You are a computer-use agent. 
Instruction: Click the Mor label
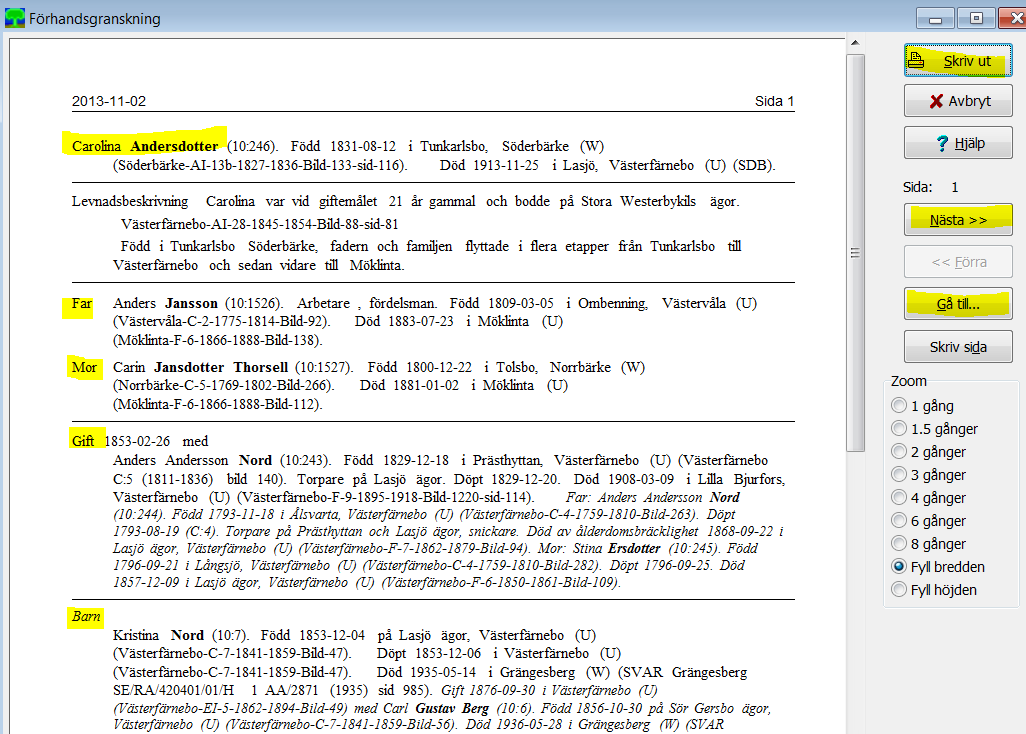coord(84,368)
